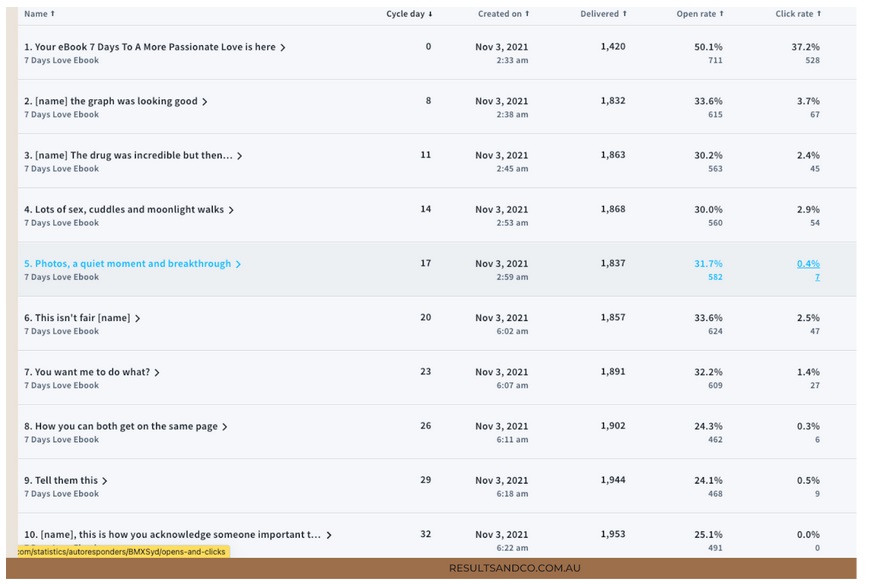
Task: Click '7 Days Love Ebook' under the first email
Action: (62, 61)
